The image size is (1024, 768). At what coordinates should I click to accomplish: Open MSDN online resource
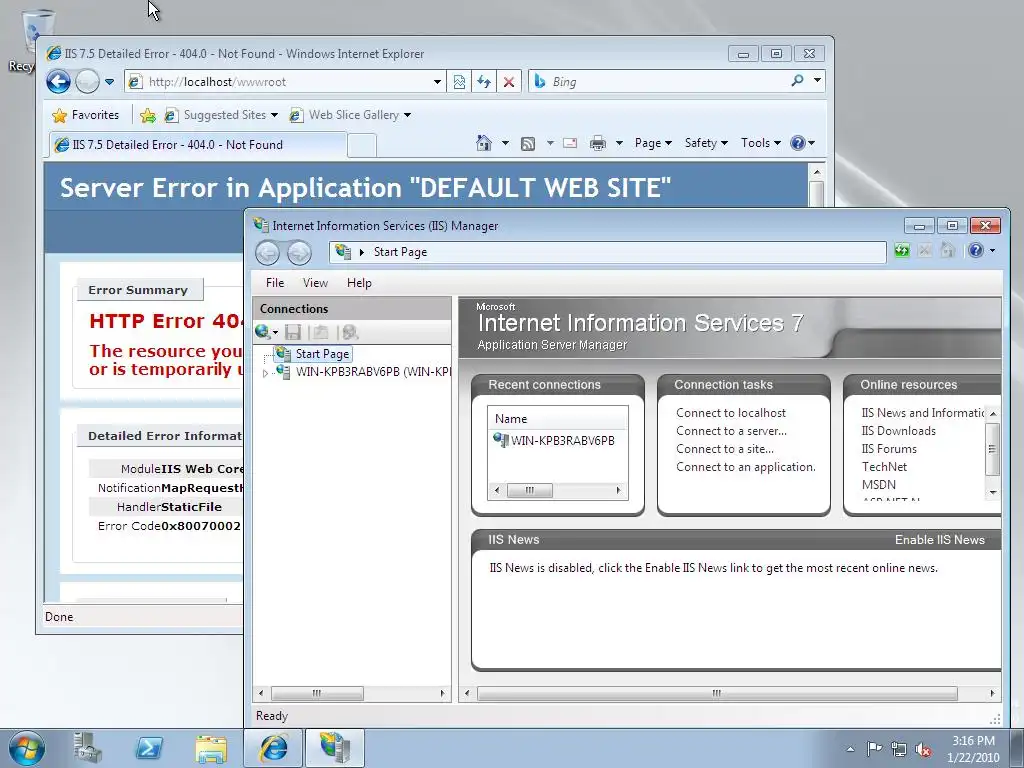pyautogui.click(x=878, y=485)
